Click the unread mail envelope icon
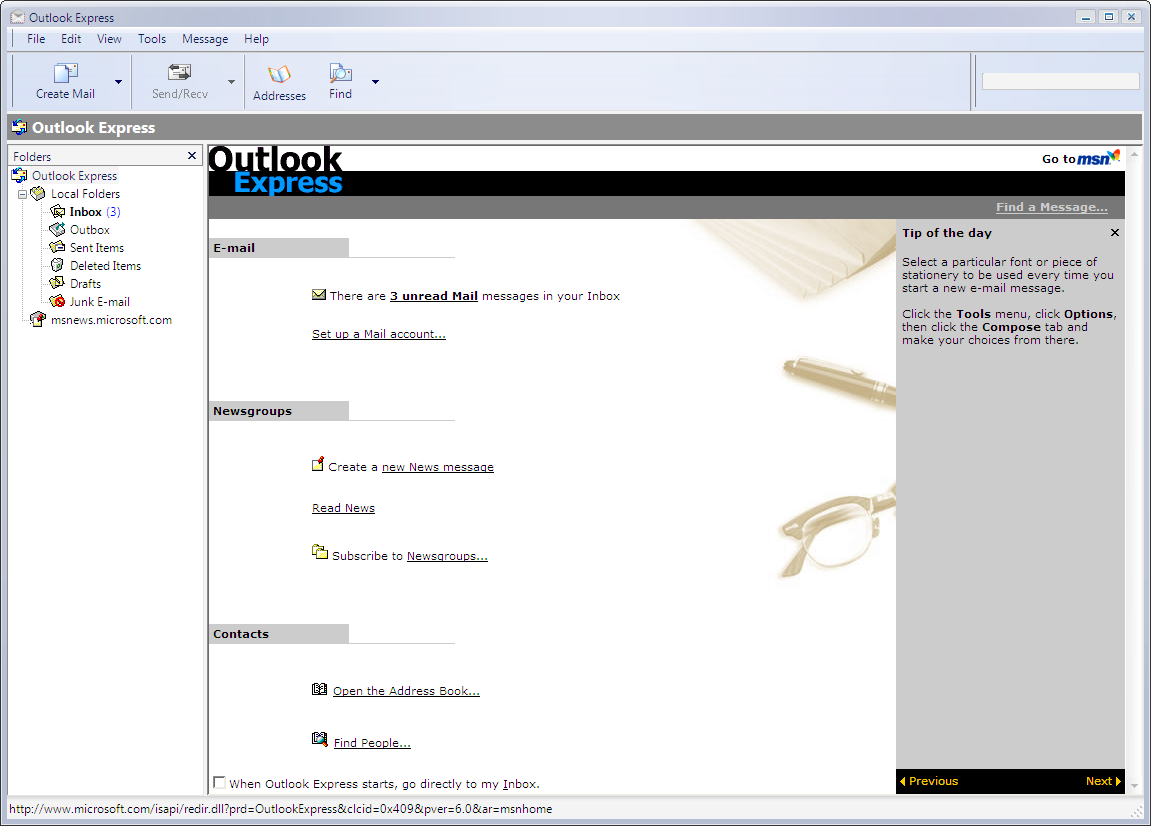 [x=319, y=295]
